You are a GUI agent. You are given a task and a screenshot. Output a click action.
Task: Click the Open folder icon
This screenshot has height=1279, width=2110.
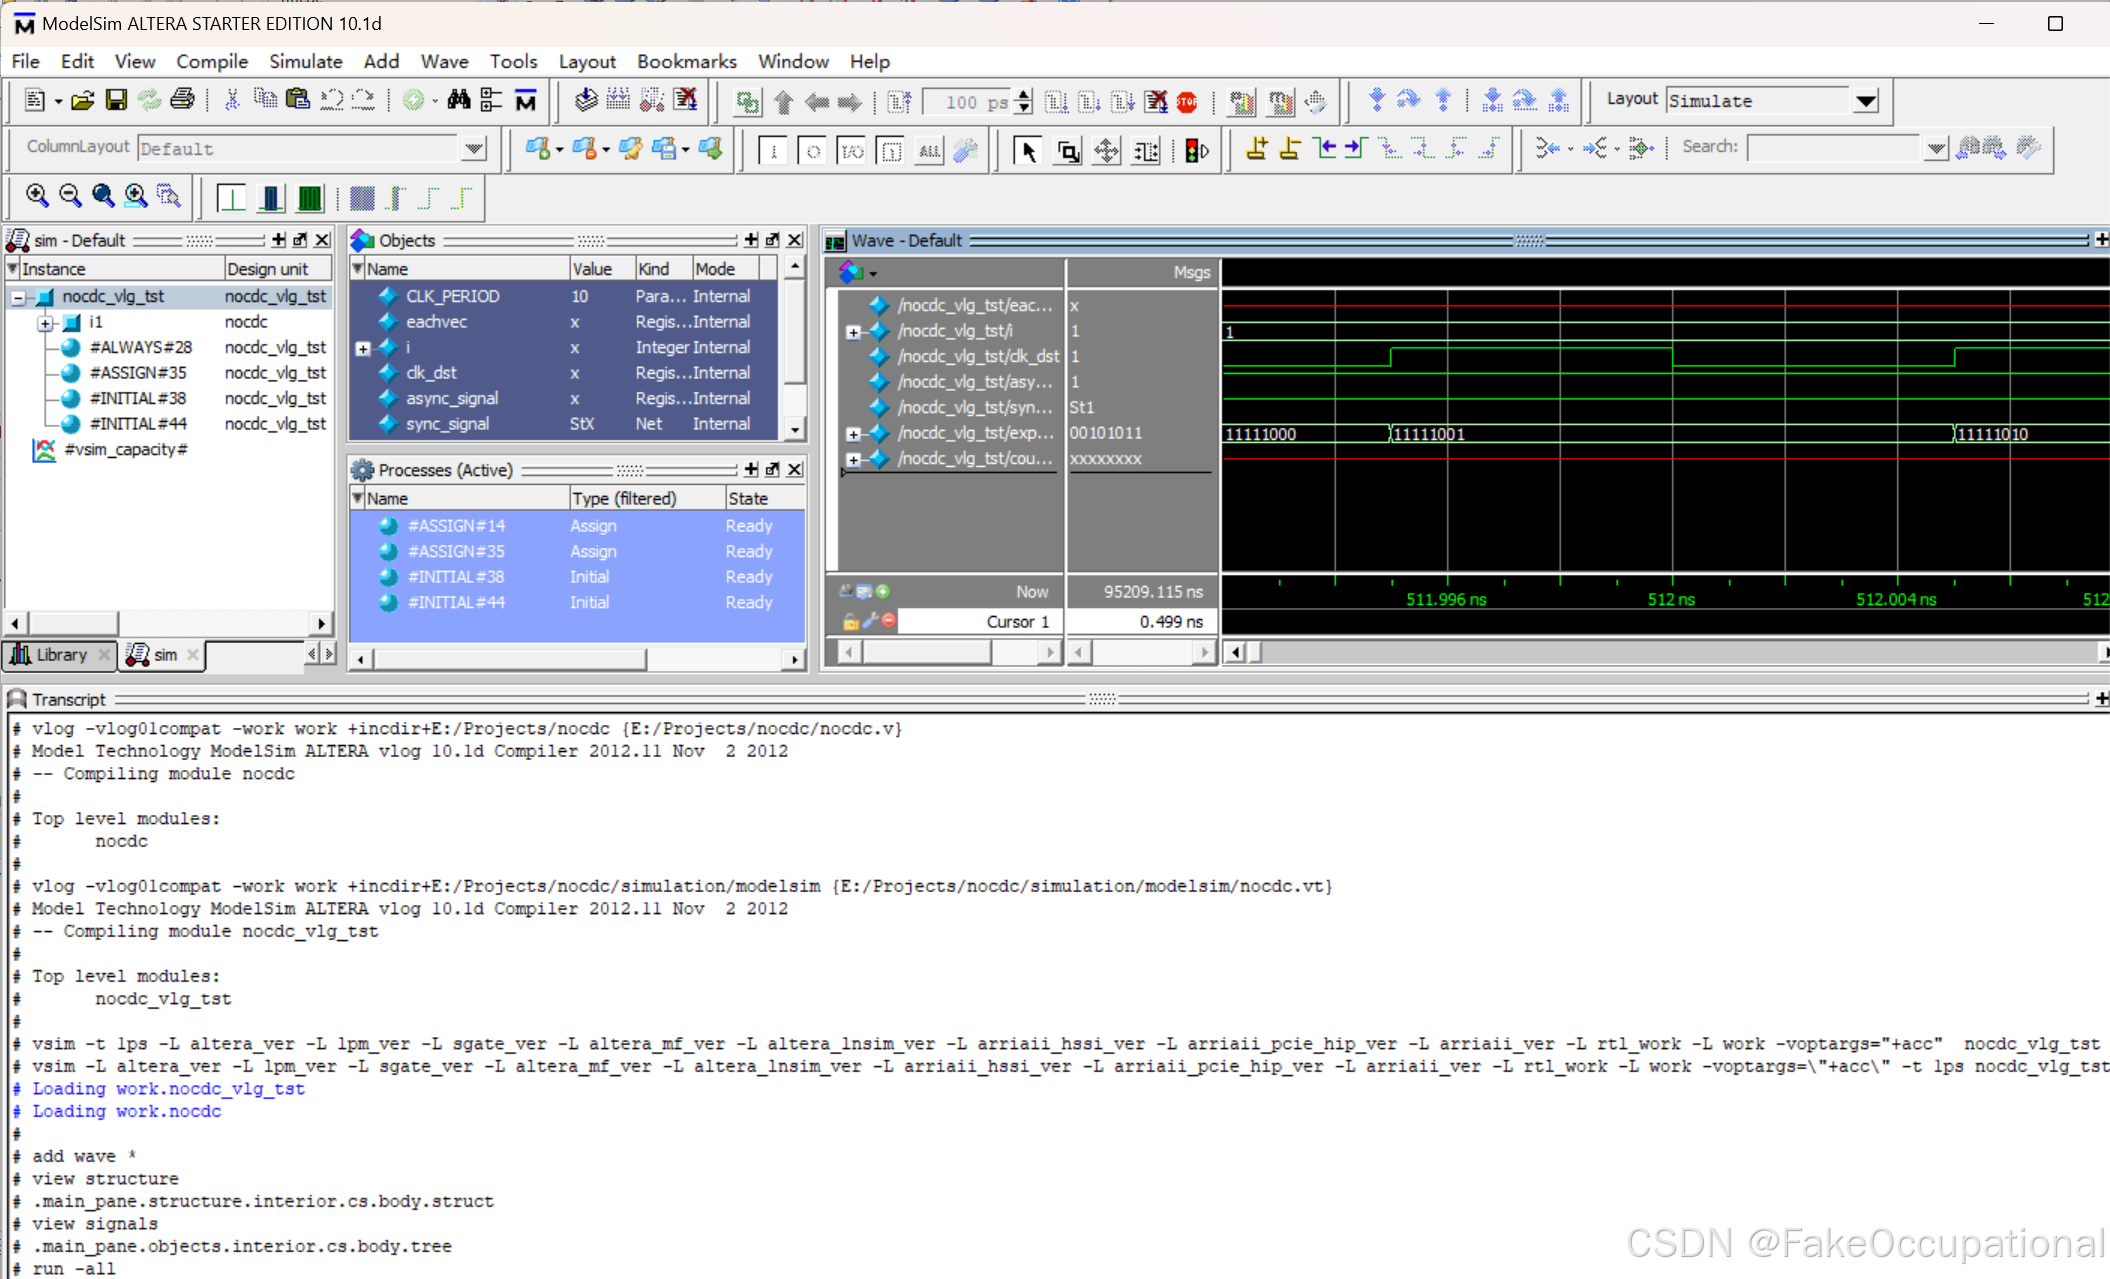83,100
